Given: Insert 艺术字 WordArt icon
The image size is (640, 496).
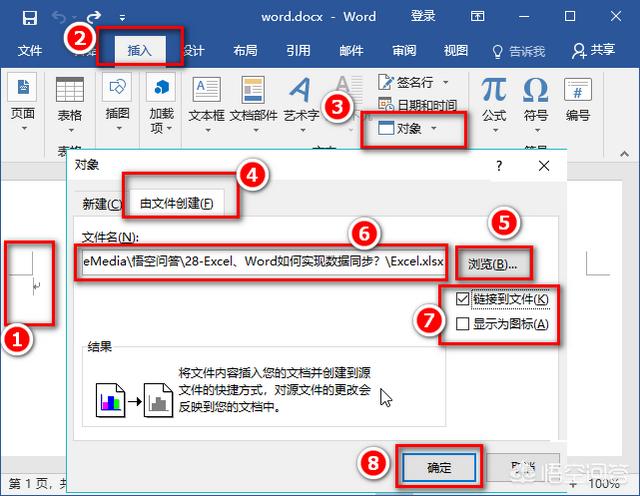Looking at the screenshot, I should [x=301, y=89].
